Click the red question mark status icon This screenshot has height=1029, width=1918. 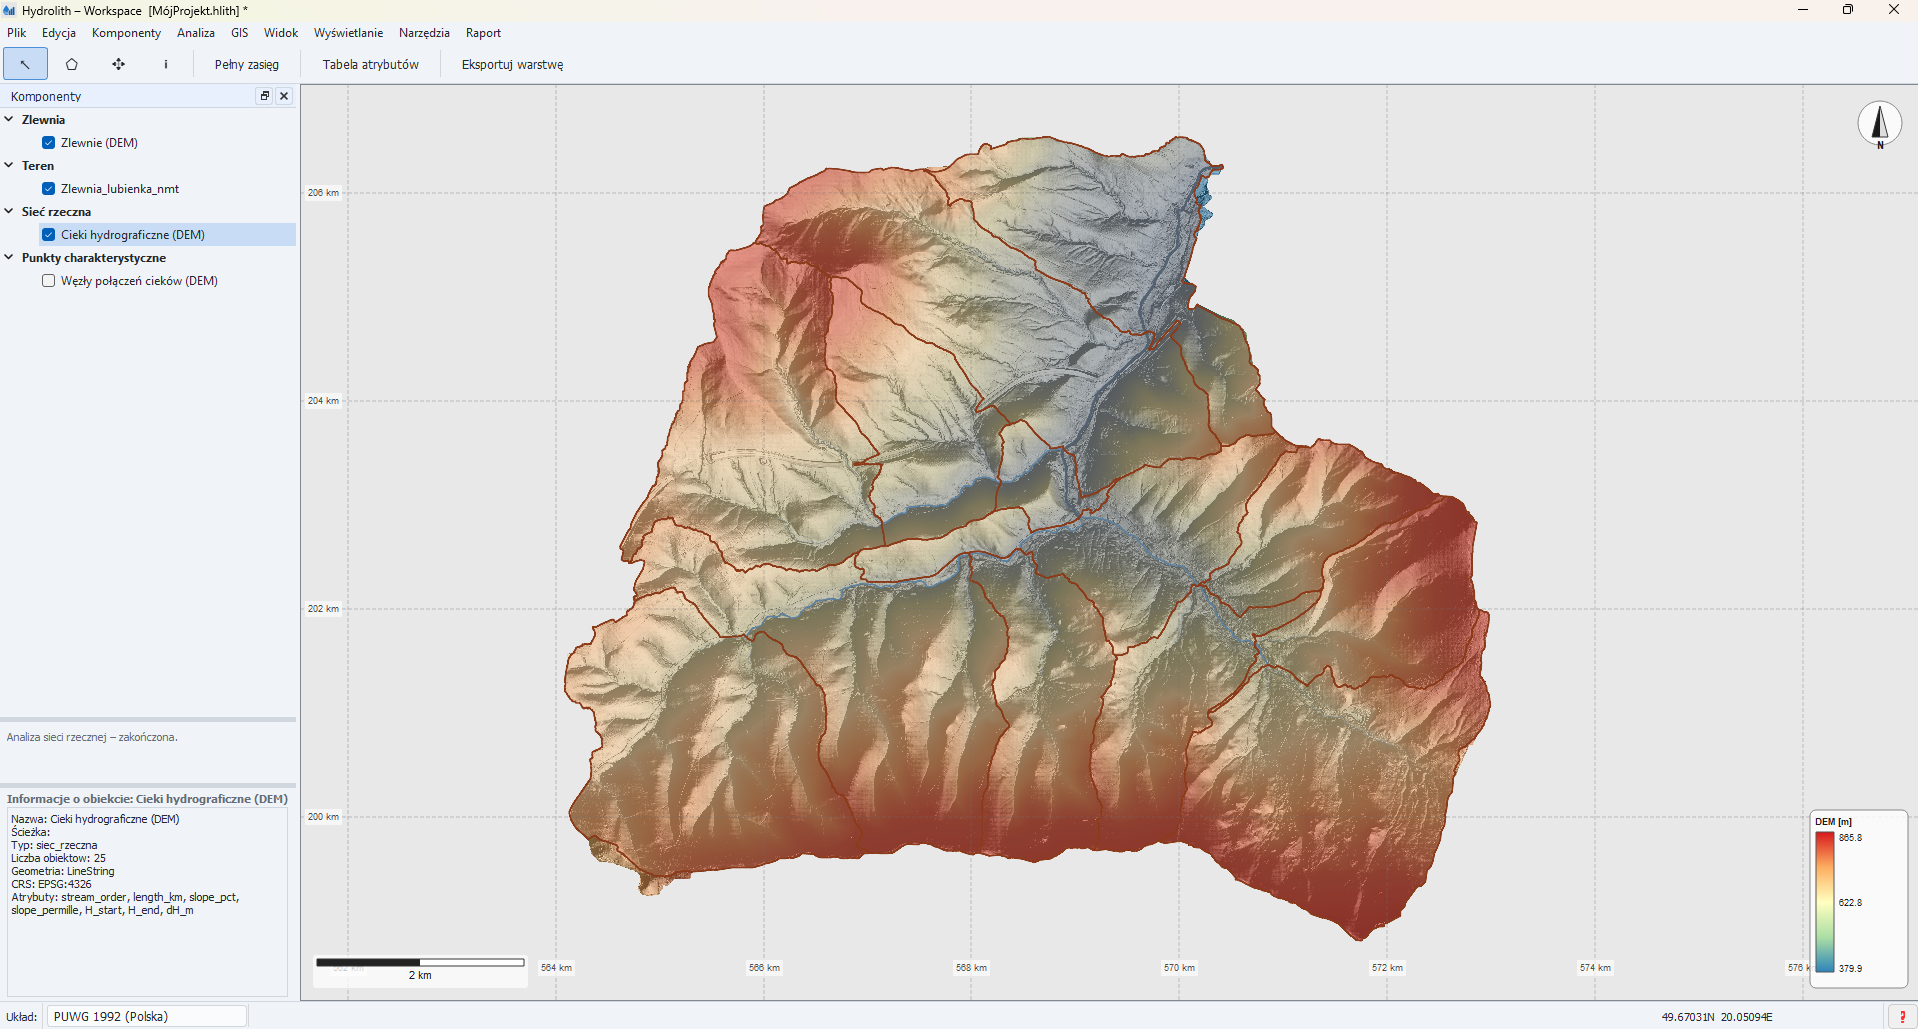1902,1016
